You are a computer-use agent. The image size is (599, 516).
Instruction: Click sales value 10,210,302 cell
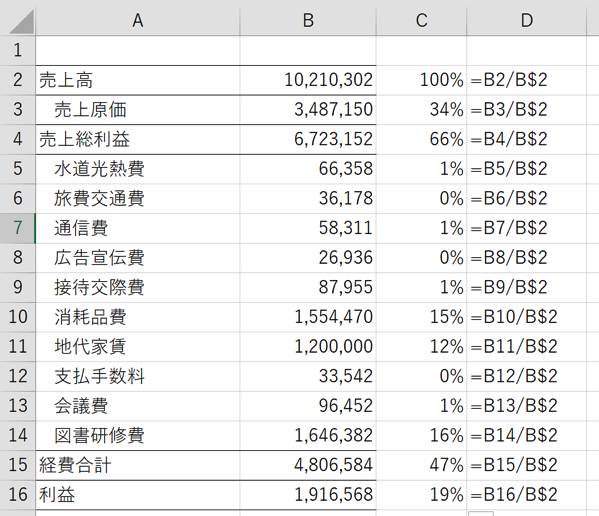(308, 80)
